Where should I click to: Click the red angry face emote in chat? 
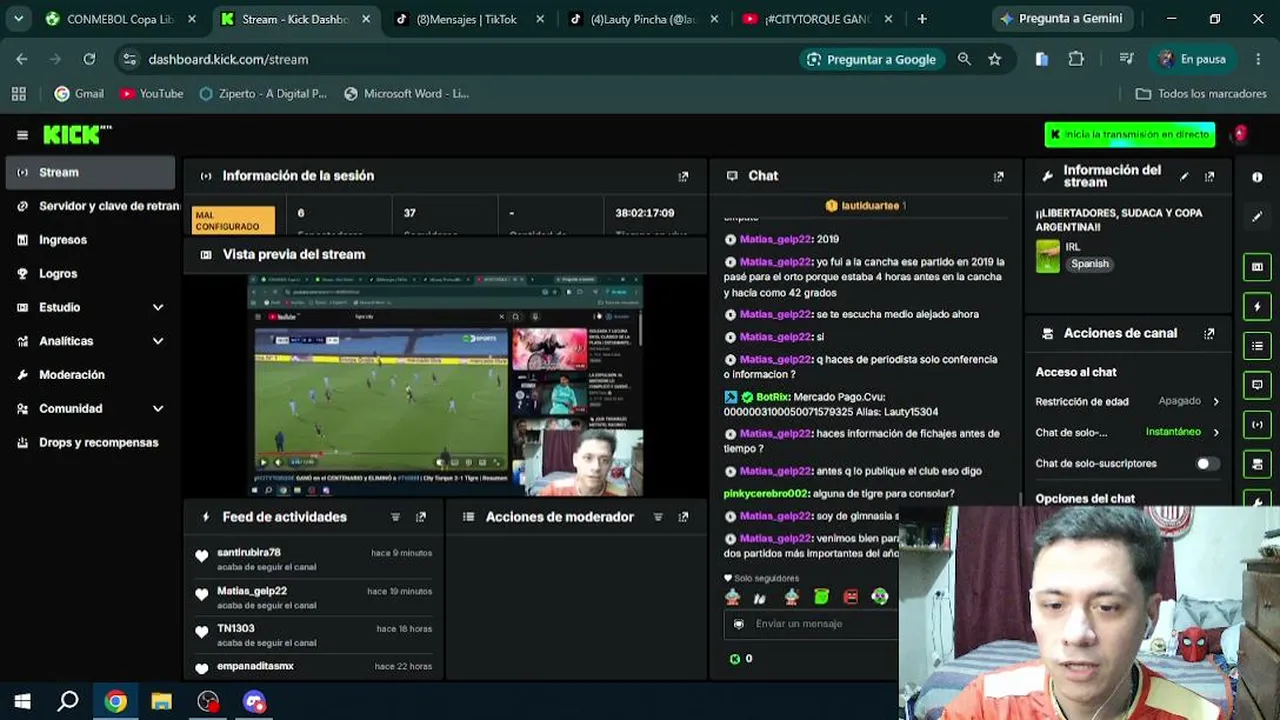pos(851,597)
